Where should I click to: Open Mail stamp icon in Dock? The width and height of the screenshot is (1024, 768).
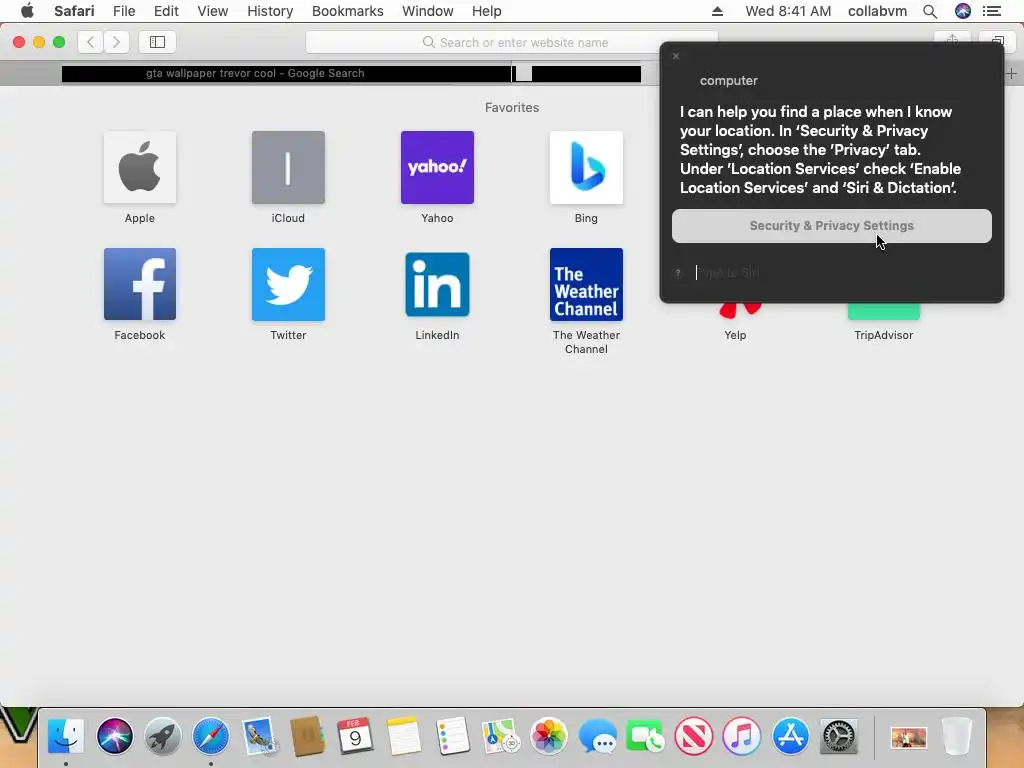[x=259, y=735]
